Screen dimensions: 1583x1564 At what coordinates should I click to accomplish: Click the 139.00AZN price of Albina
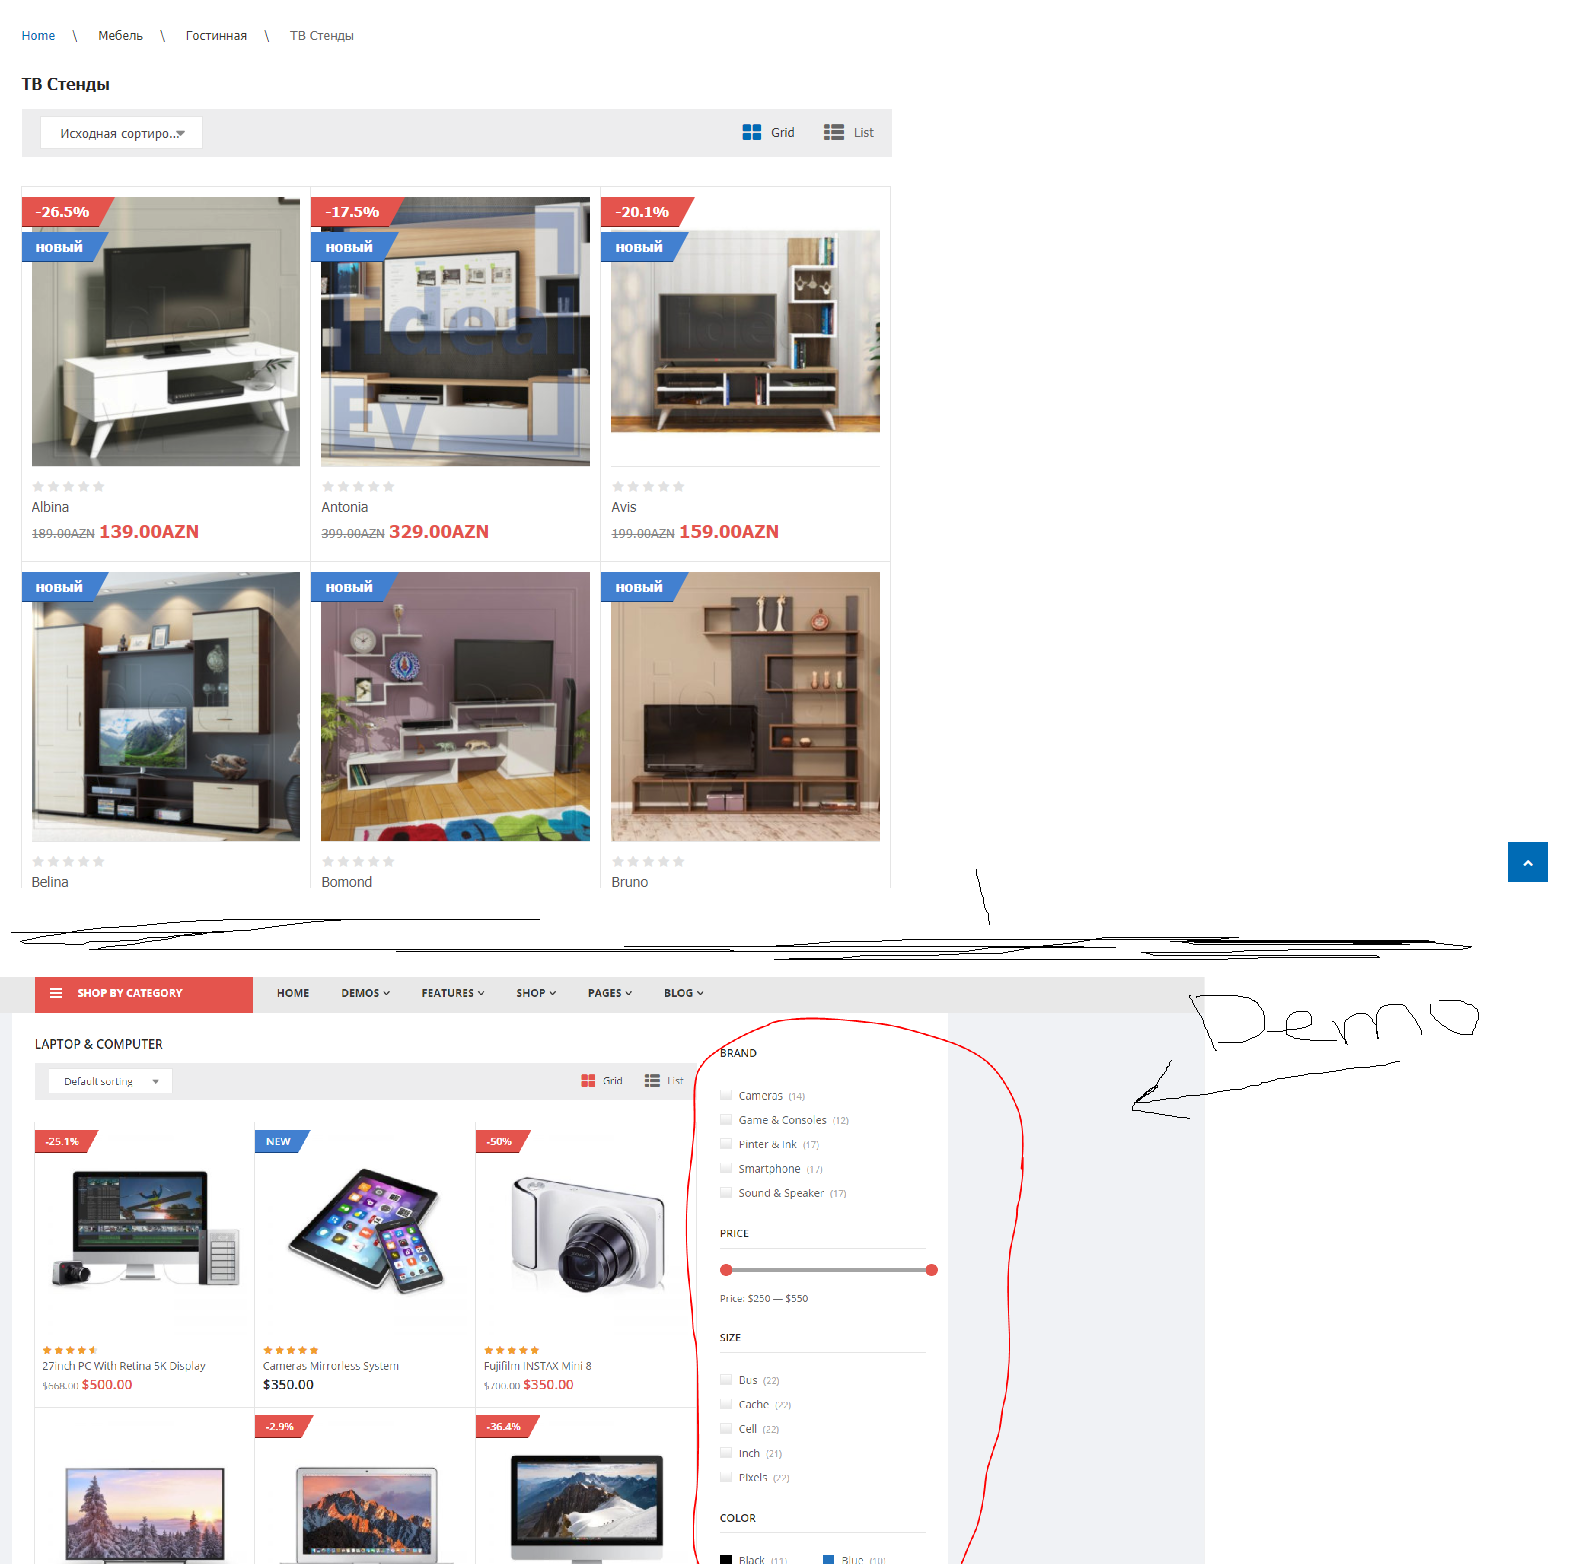pos(149,532)
